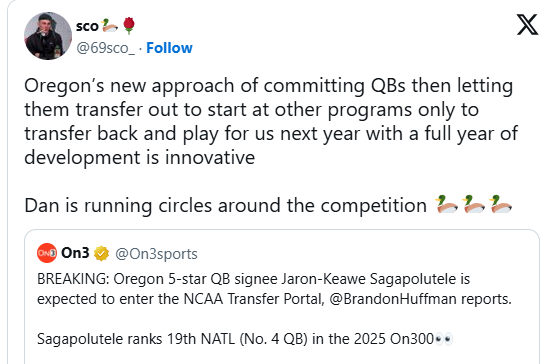Open the @69sco_ handle

click(x=105, y=48)
